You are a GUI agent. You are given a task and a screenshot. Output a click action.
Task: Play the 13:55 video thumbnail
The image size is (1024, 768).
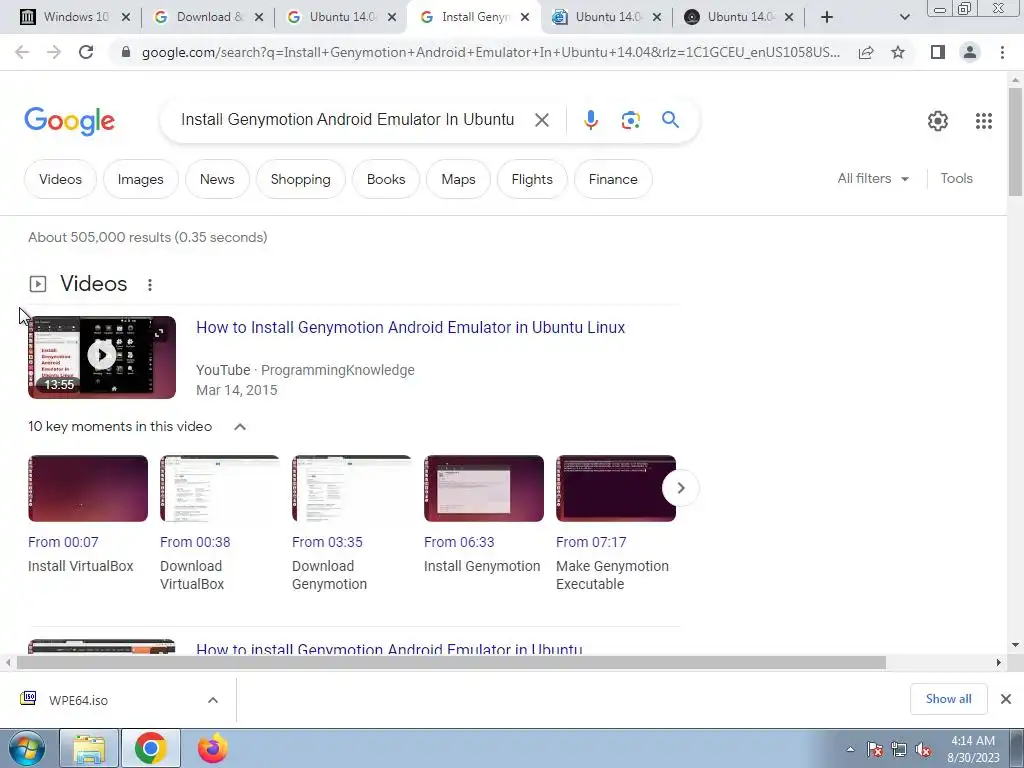click(x=102, y=357)
